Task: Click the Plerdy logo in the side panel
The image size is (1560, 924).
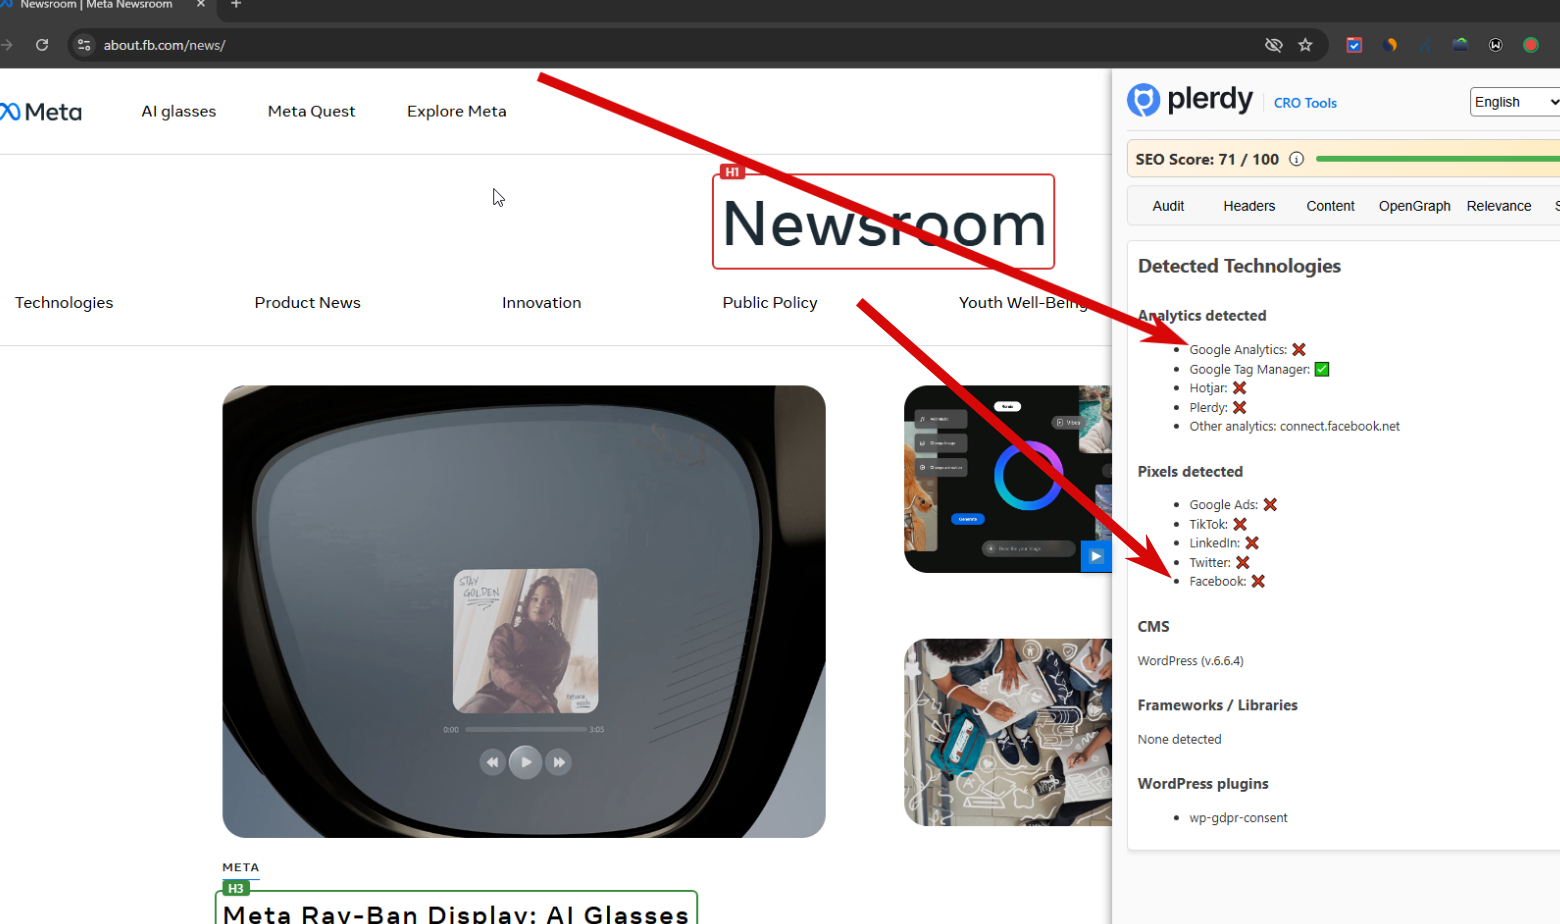Action: pos(1190,99)
